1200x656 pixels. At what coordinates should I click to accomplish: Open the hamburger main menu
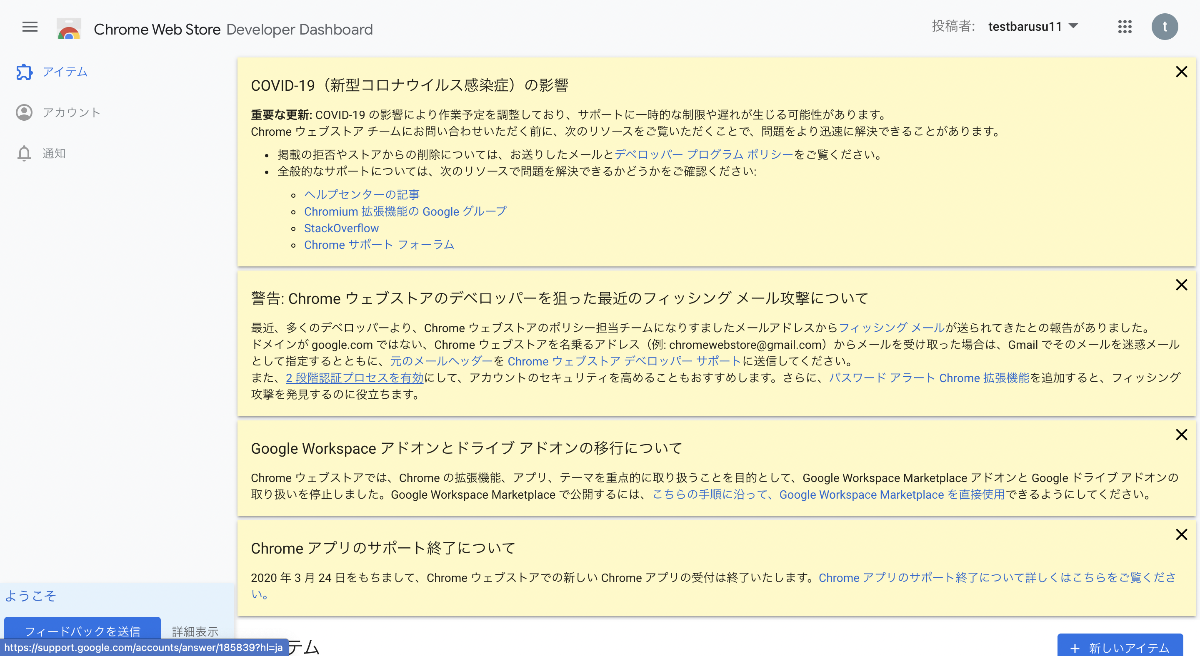(x=30, y=27)
